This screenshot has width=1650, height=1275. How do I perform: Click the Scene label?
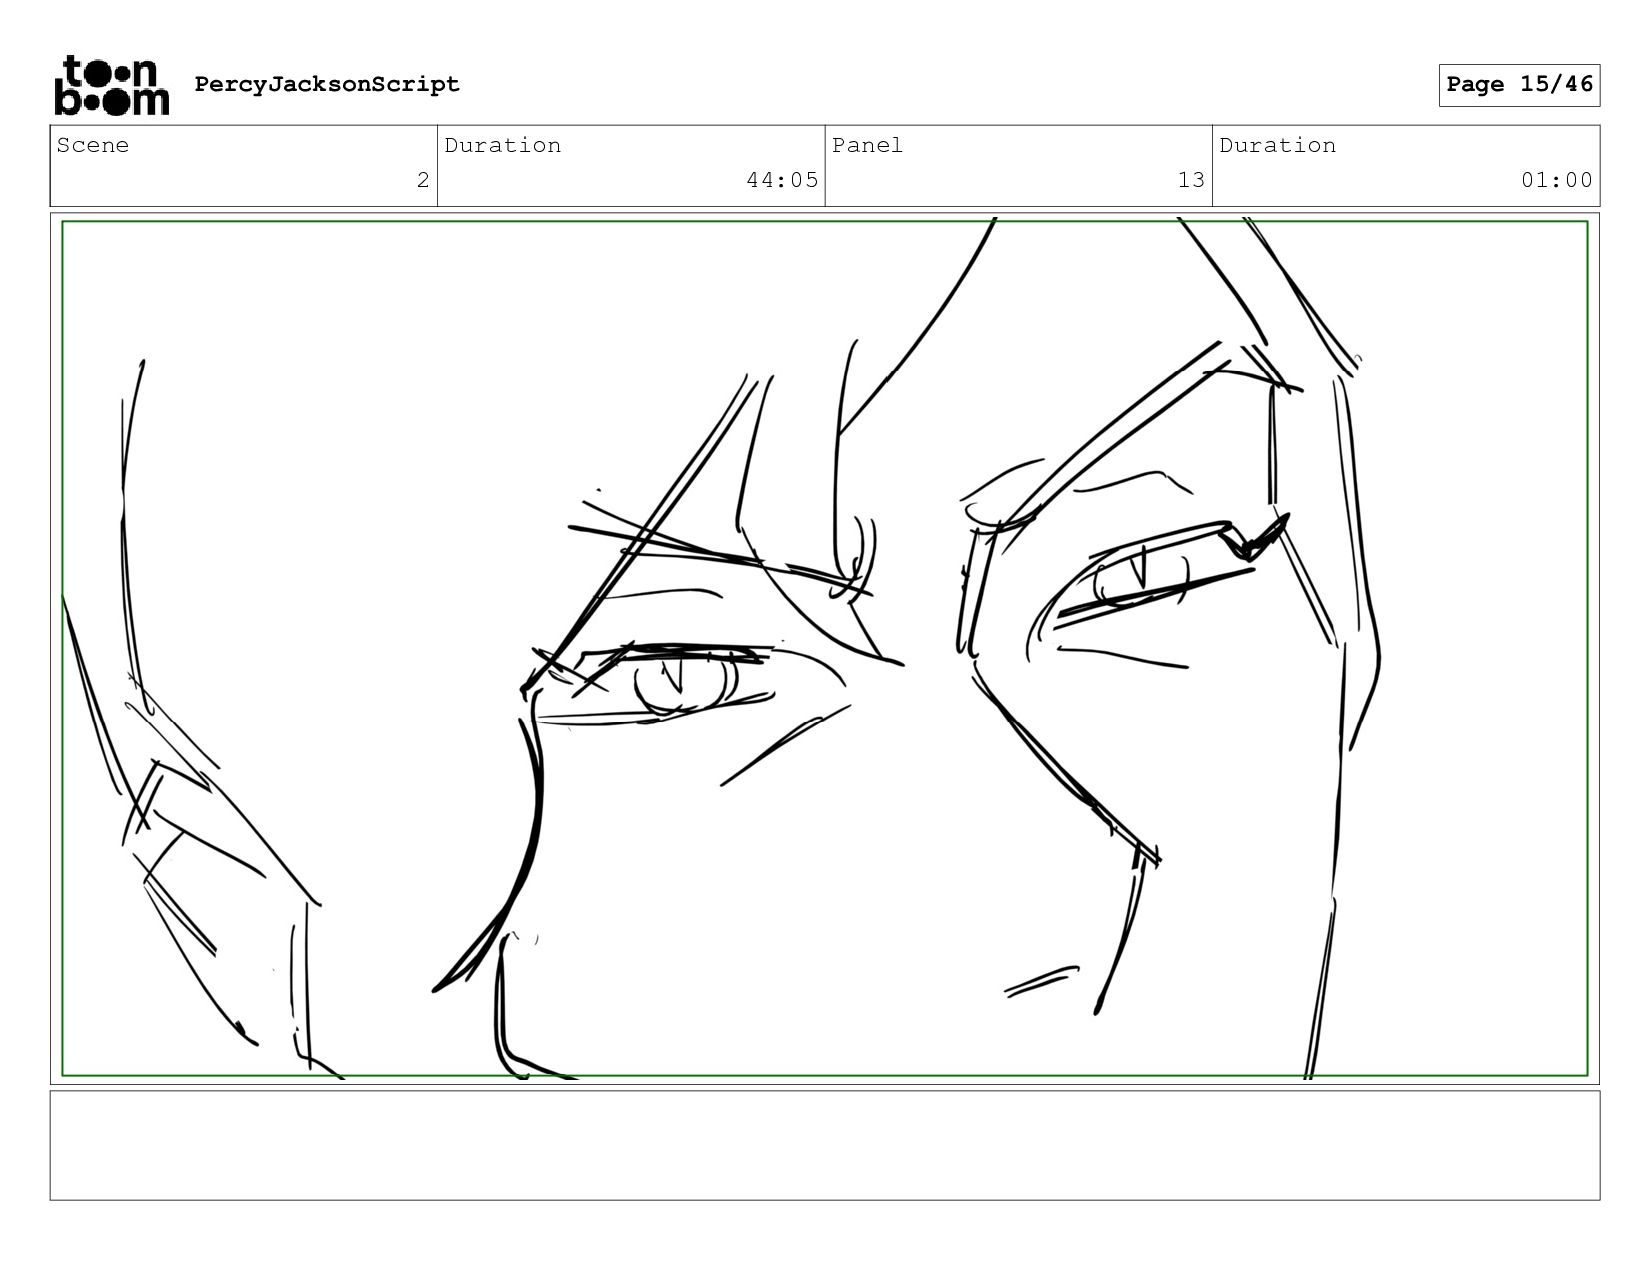pos(93,145)
